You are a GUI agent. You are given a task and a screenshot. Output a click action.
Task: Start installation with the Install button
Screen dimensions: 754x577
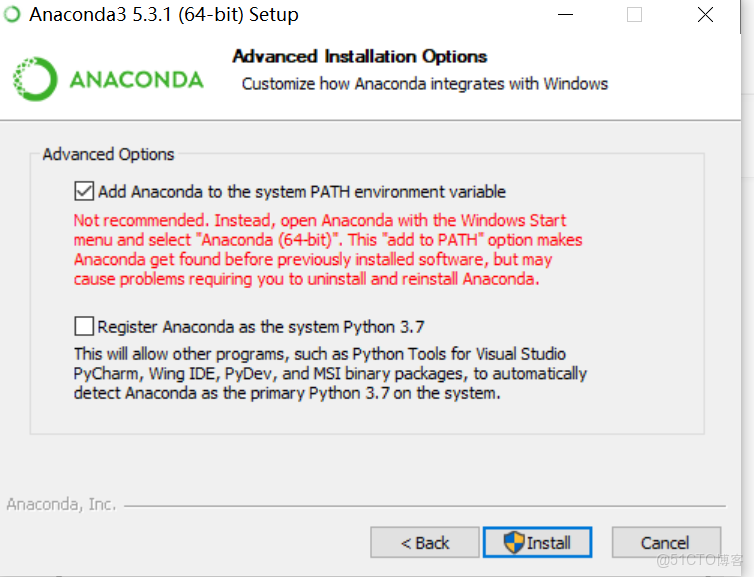click(538, 543)
